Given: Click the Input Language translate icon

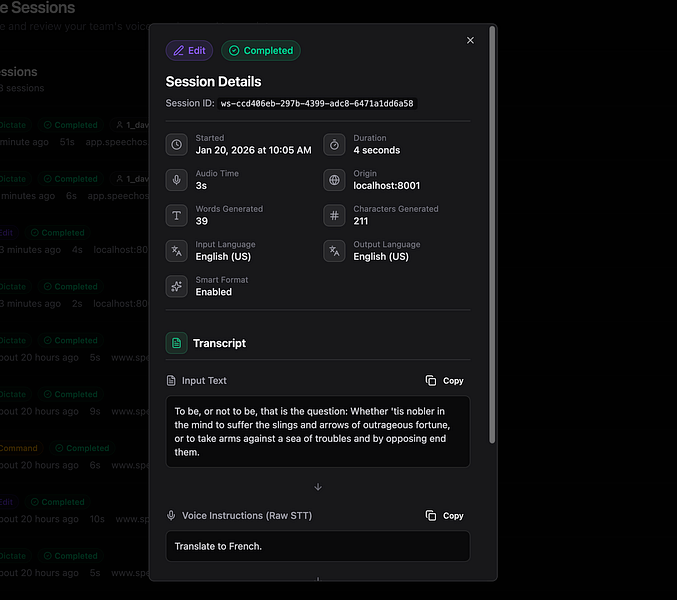Looking at the screenshot, I should (177, 251).
